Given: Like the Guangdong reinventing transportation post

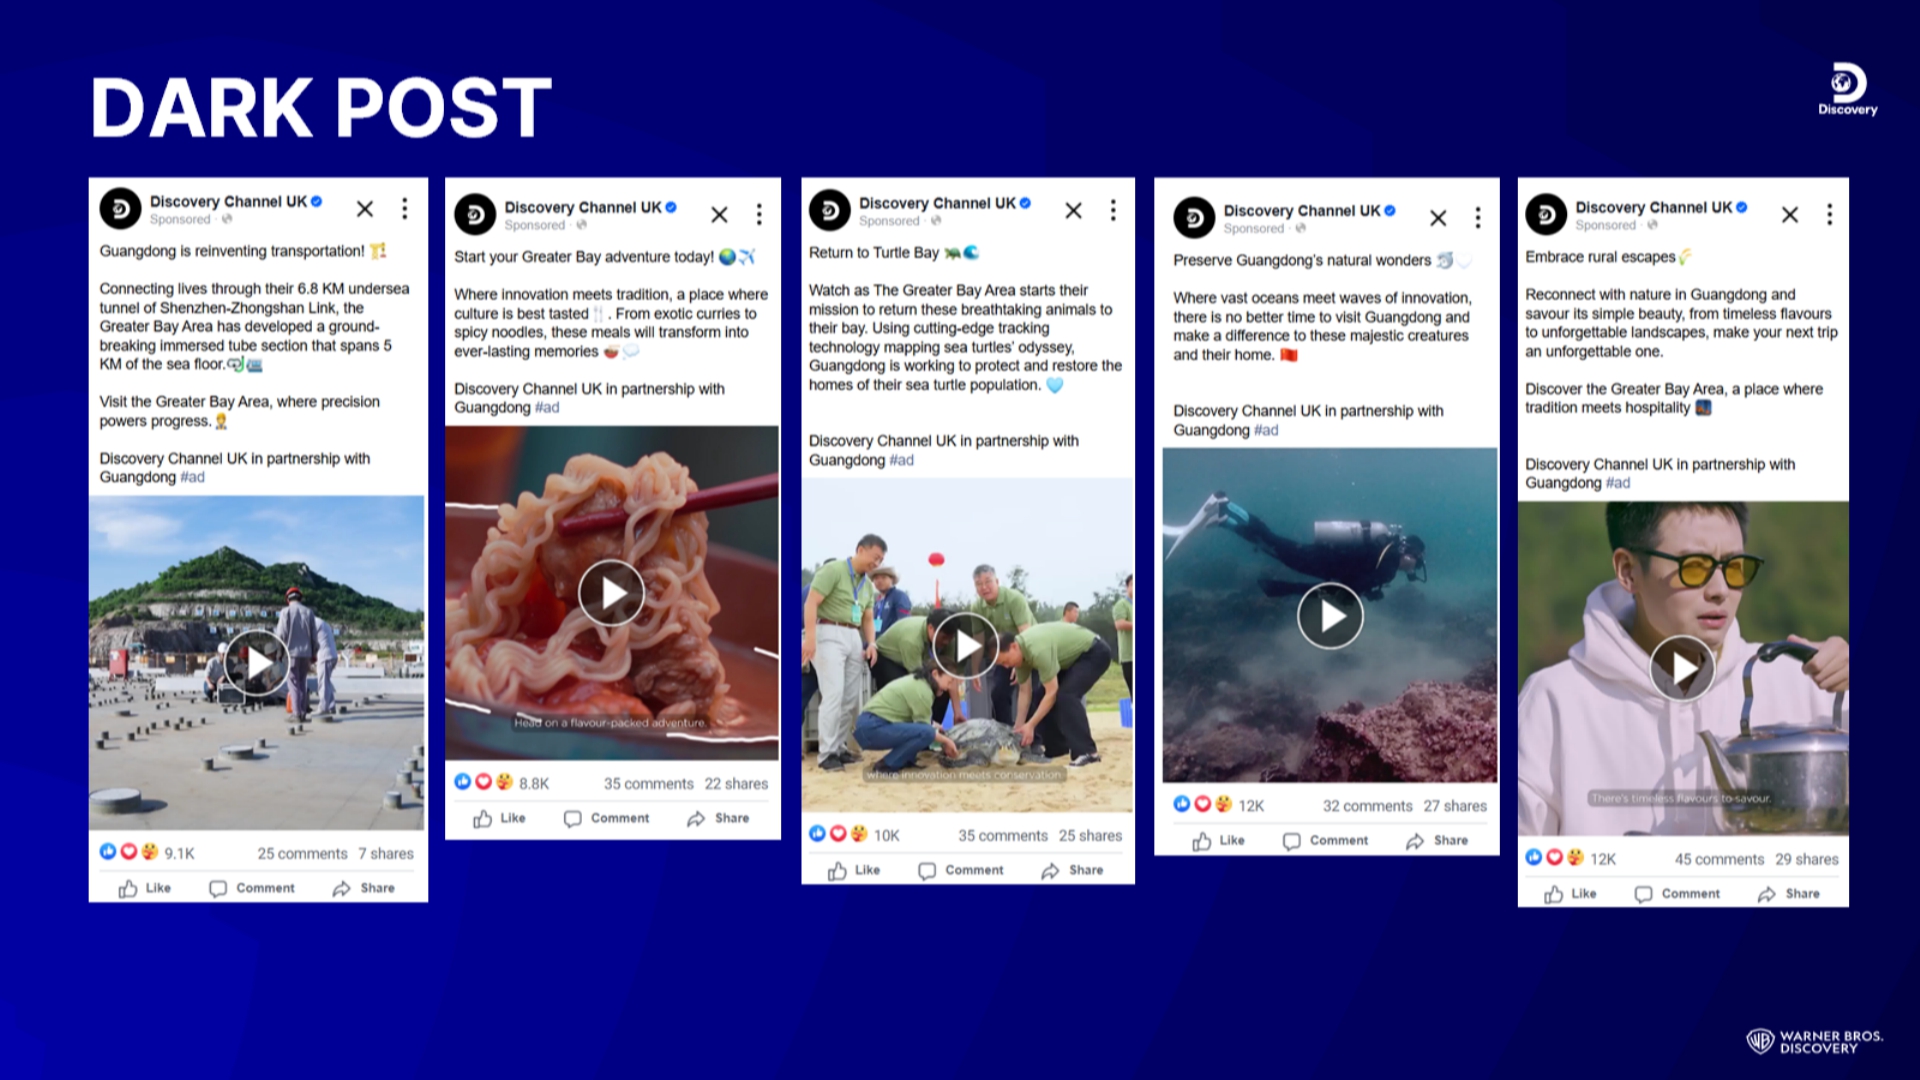Looking at the screenshot, I should point(145,888).
